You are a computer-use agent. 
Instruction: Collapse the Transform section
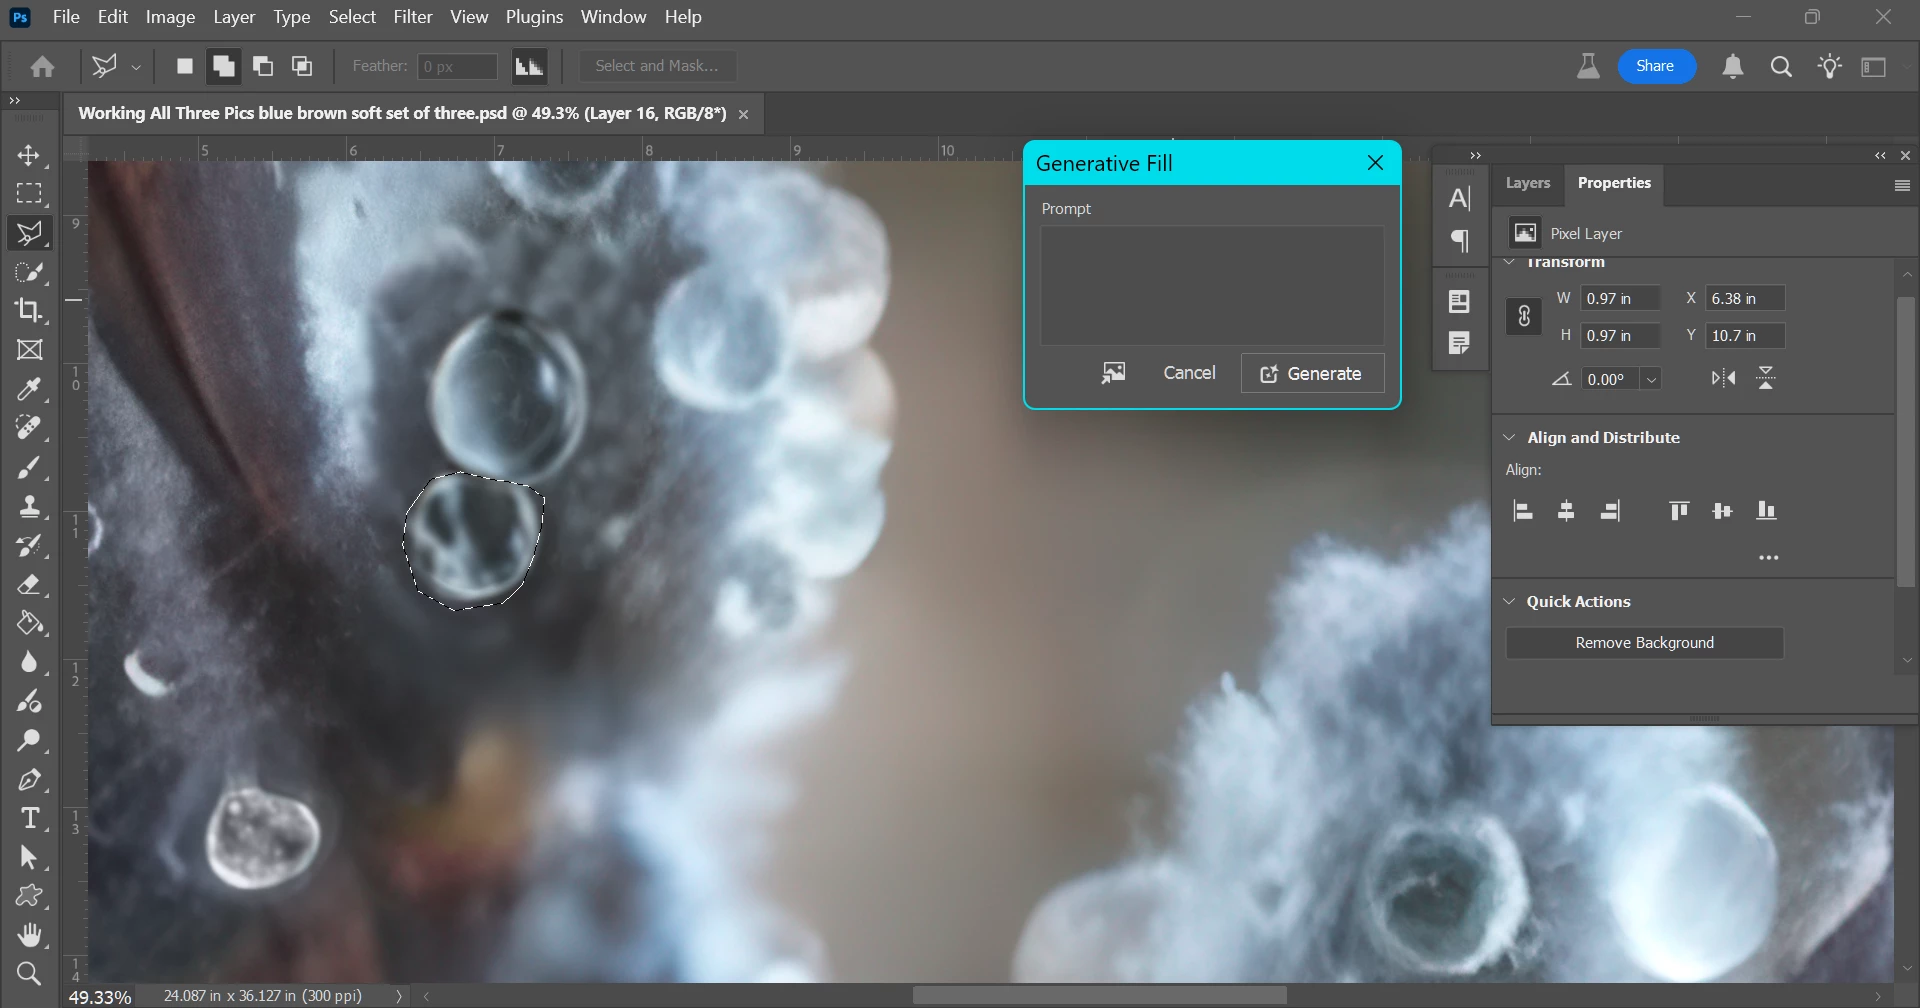[x=1510, y=262]
